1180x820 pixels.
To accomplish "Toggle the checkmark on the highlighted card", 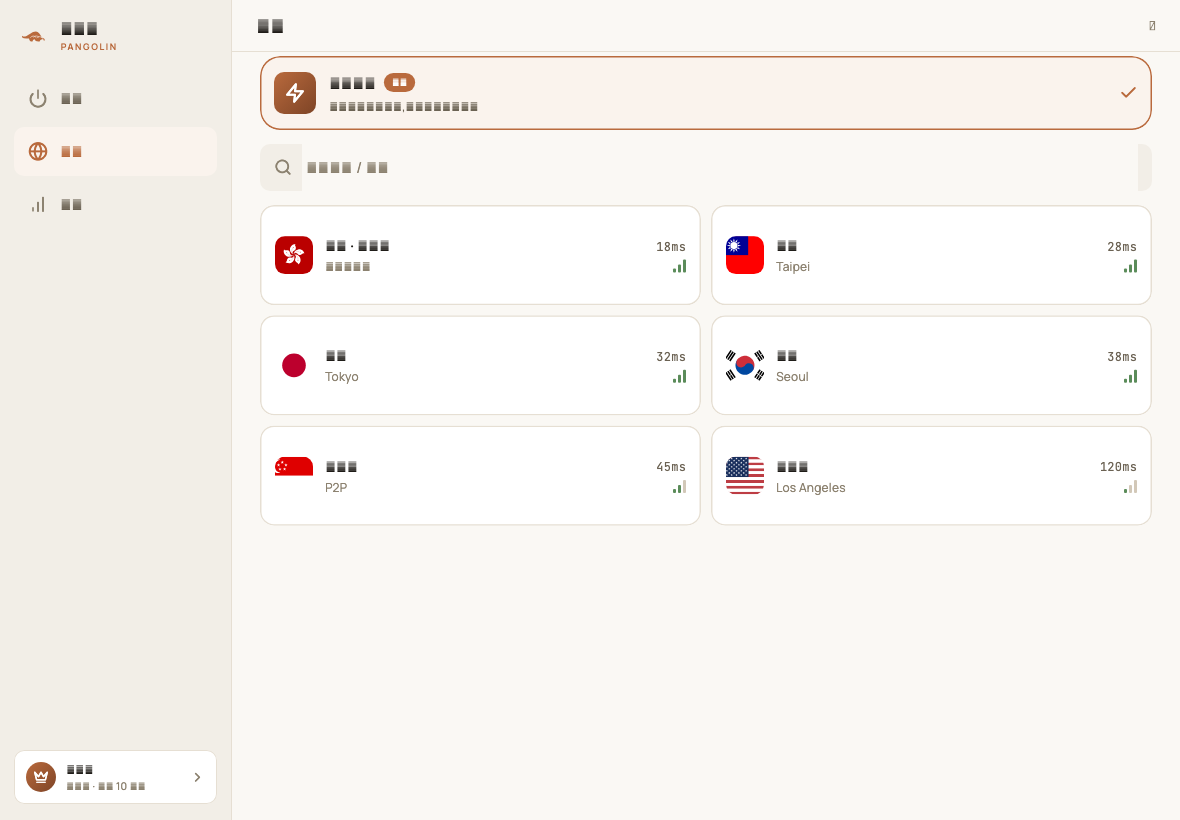I will (x=1128, y=93).
